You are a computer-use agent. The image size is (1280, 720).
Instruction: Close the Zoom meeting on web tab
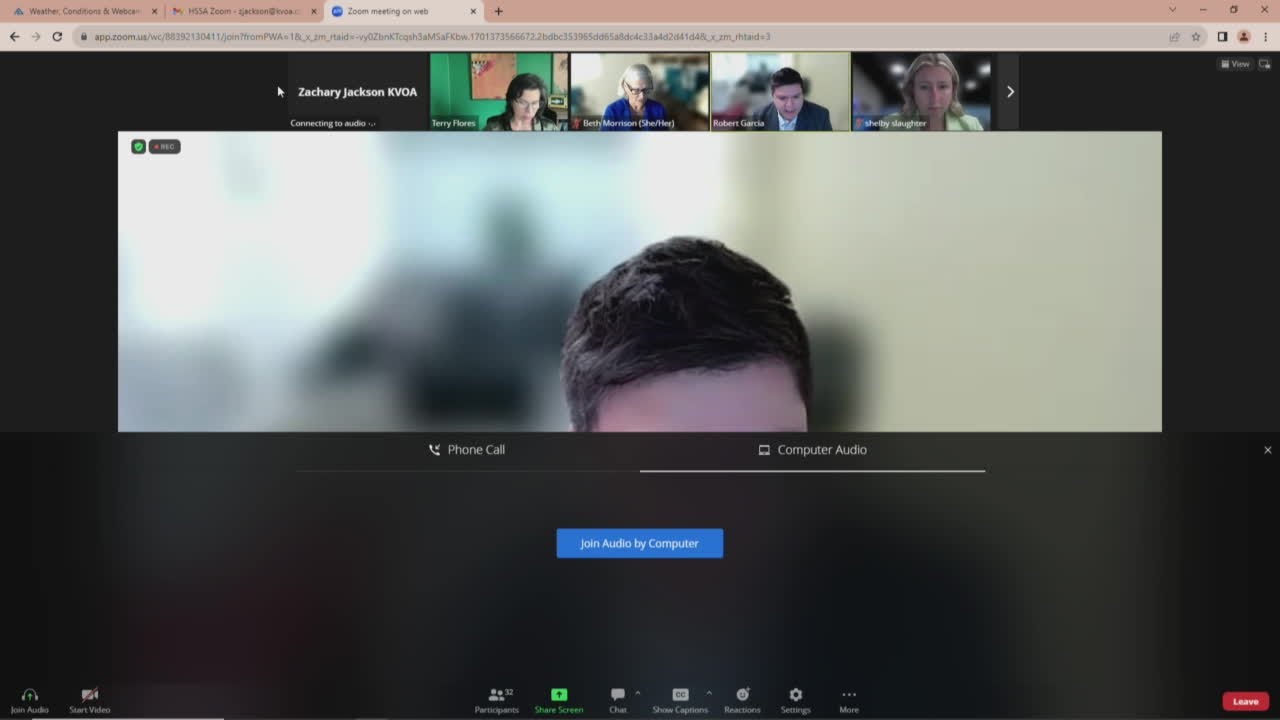473,11
